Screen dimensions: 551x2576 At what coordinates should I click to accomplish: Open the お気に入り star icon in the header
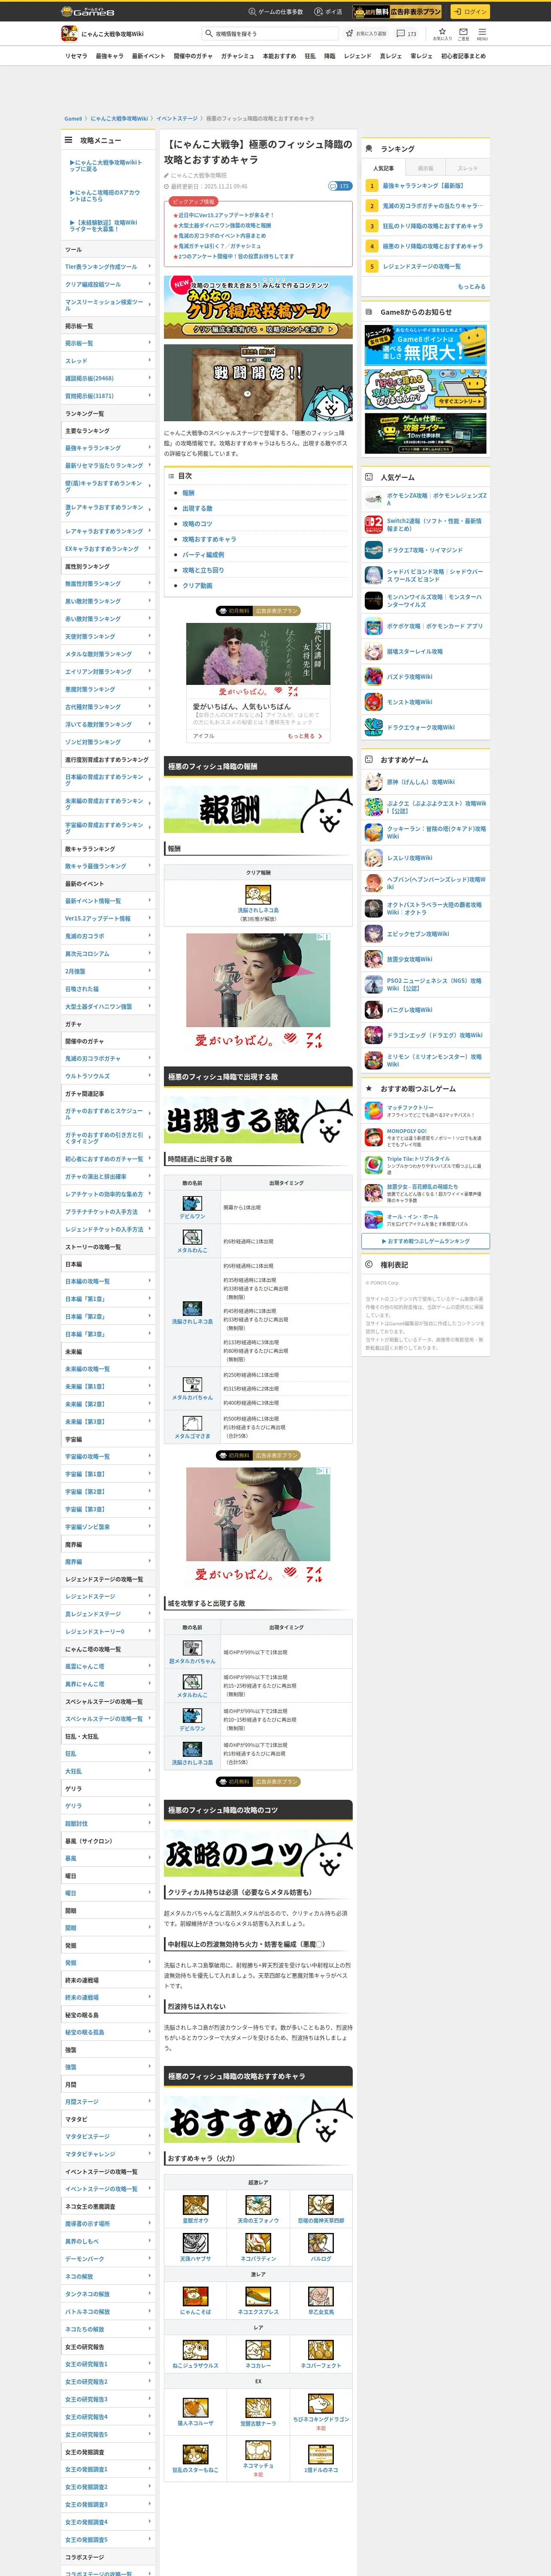(442, 34)
